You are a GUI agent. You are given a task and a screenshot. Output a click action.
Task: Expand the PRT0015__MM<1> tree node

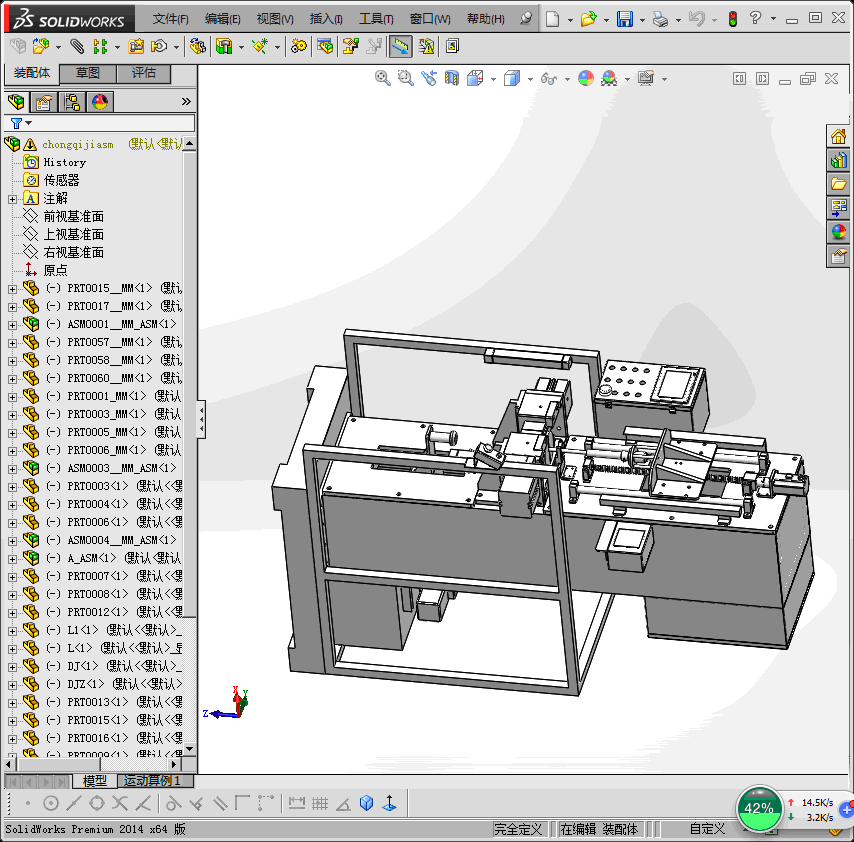[x=12, y=288]
